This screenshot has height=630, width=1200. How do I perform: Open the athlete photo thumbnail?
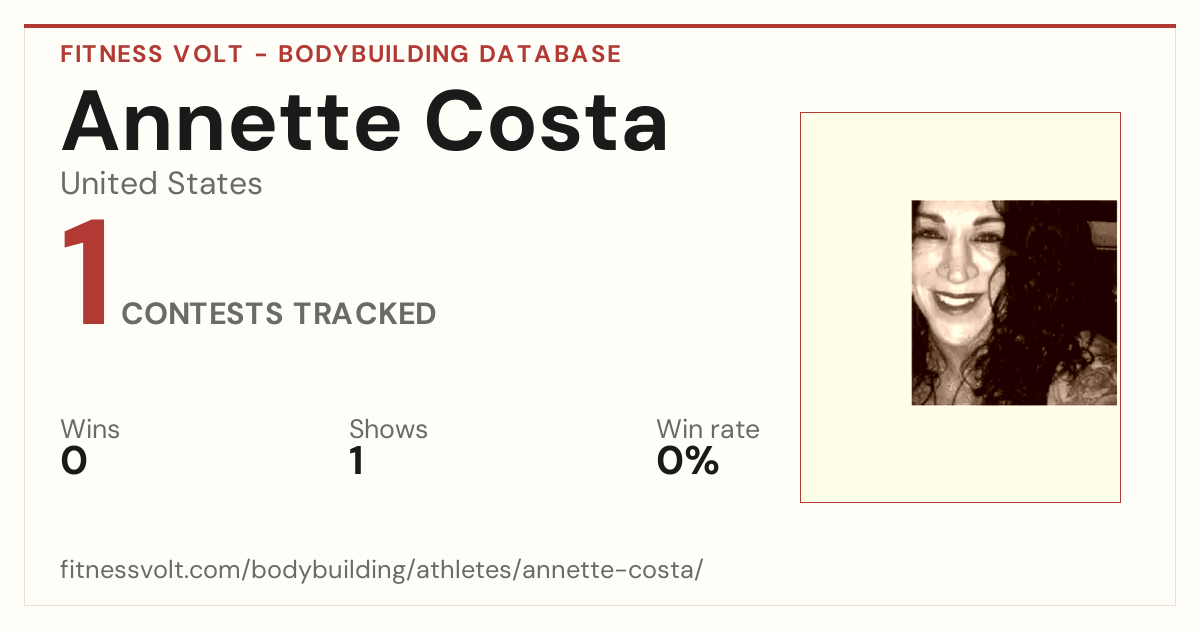coord(1014,303)
